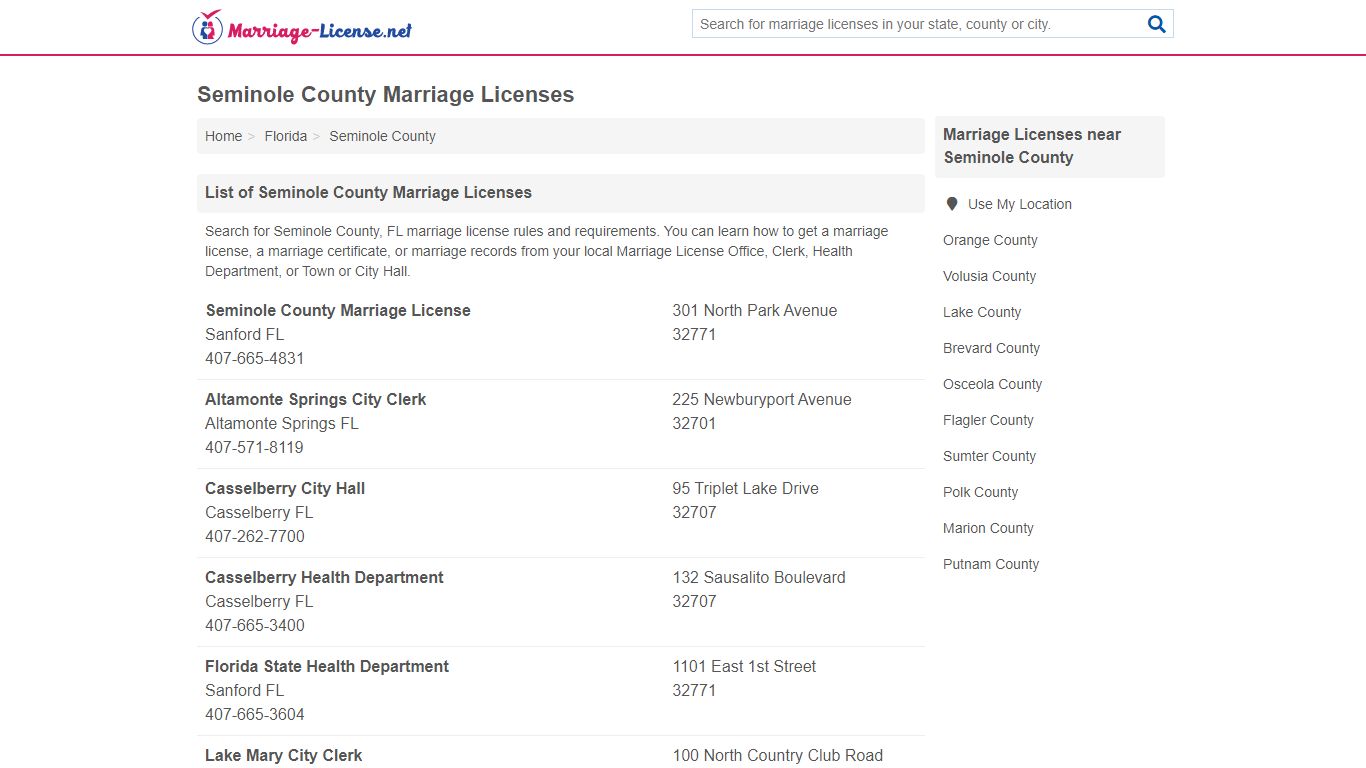Click the Marriage-License.net logo
This screenshot has height=768, width=1366.
302,27
